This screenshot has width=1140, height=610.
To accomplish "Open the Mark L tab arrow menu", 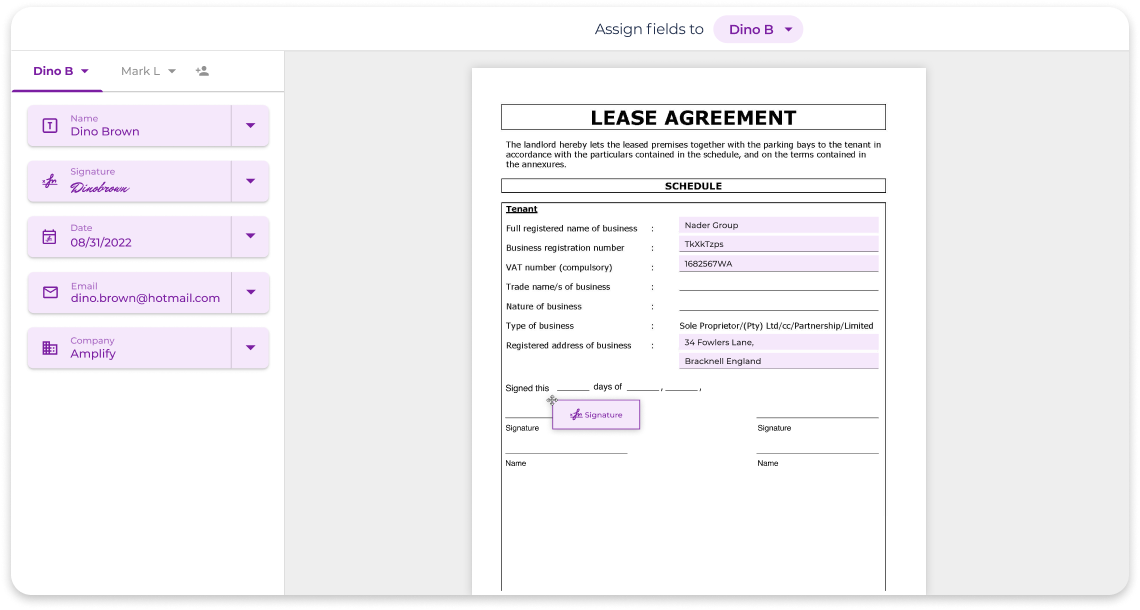I will (172, 71).
